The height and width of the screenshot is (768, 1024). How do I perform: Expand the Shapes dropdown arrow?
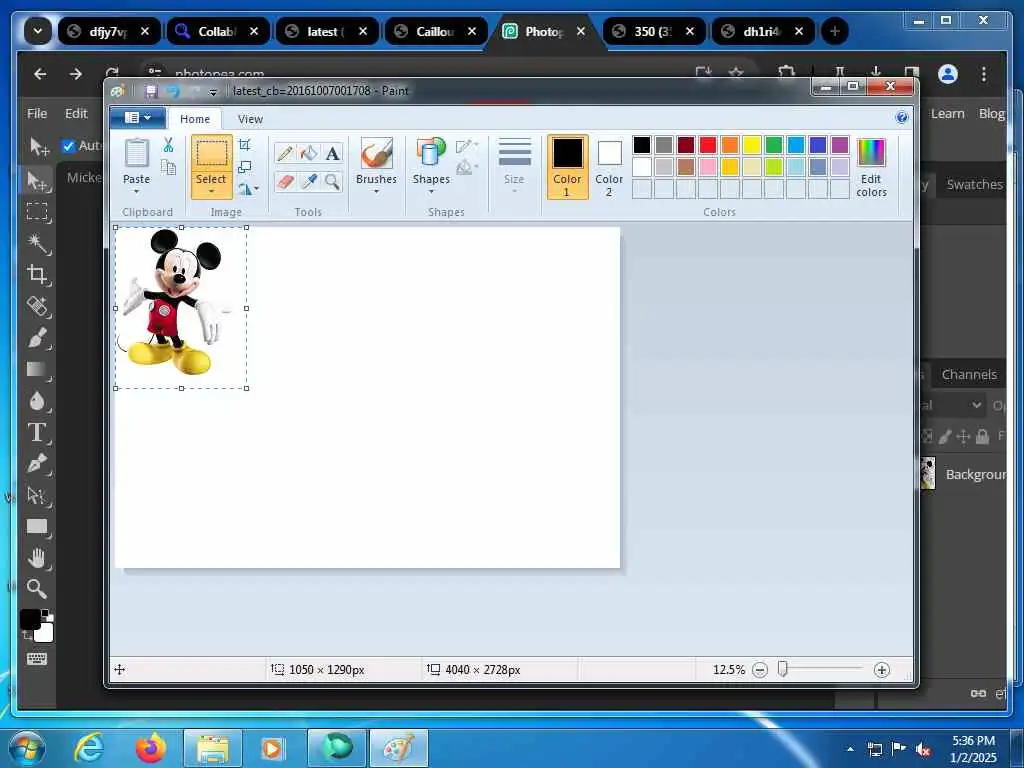coord(431,192)
